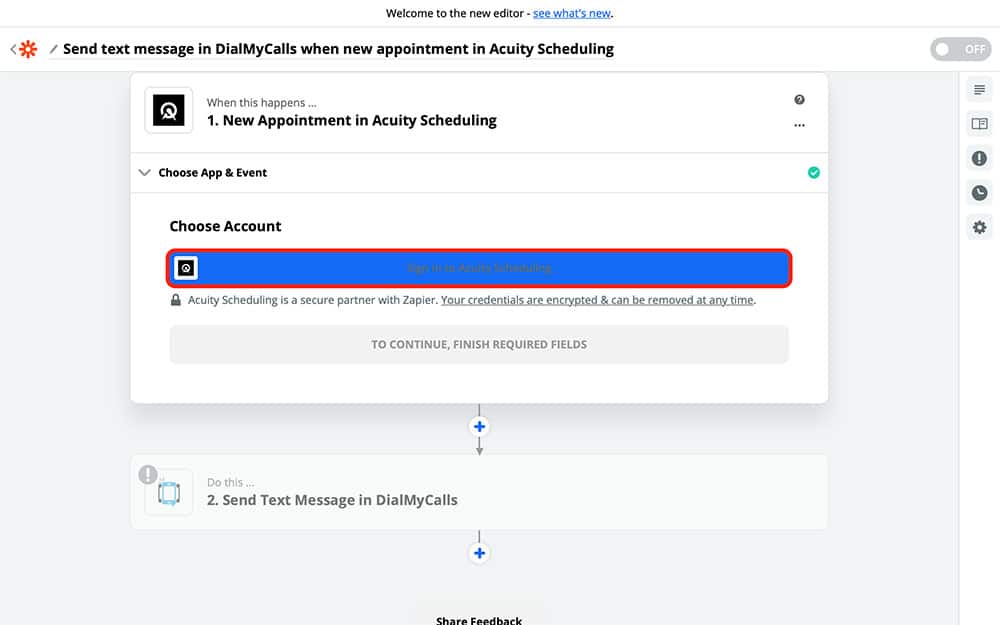Screen dimensions: 1000x625
Task: Open the settings gear icon in sidebar
Action: point(979,227)
